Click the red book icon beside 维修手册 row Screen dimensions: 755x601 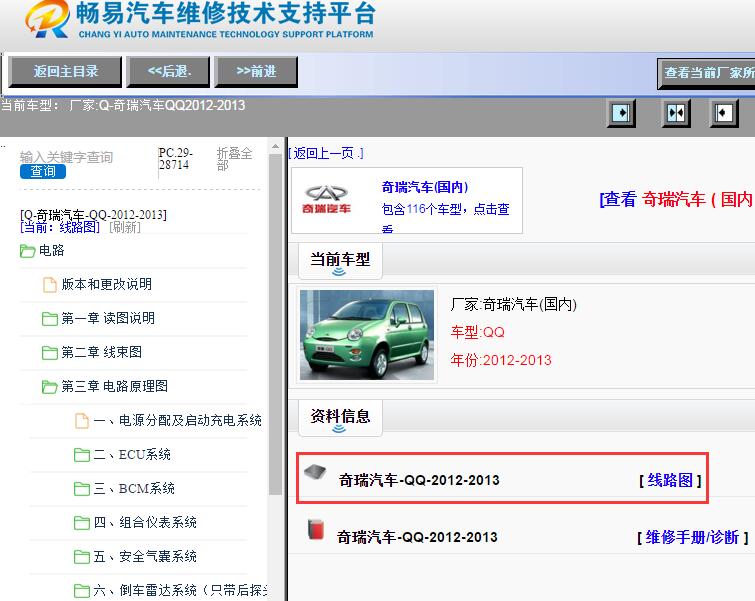click(315, 529)
